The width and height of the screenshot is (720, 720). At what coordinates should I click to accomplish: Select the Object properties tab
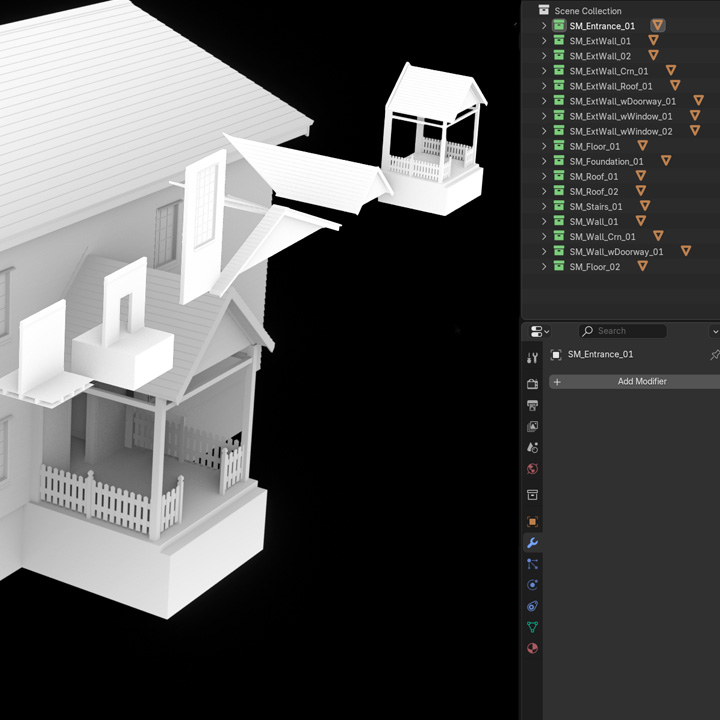tap(532, 521)
